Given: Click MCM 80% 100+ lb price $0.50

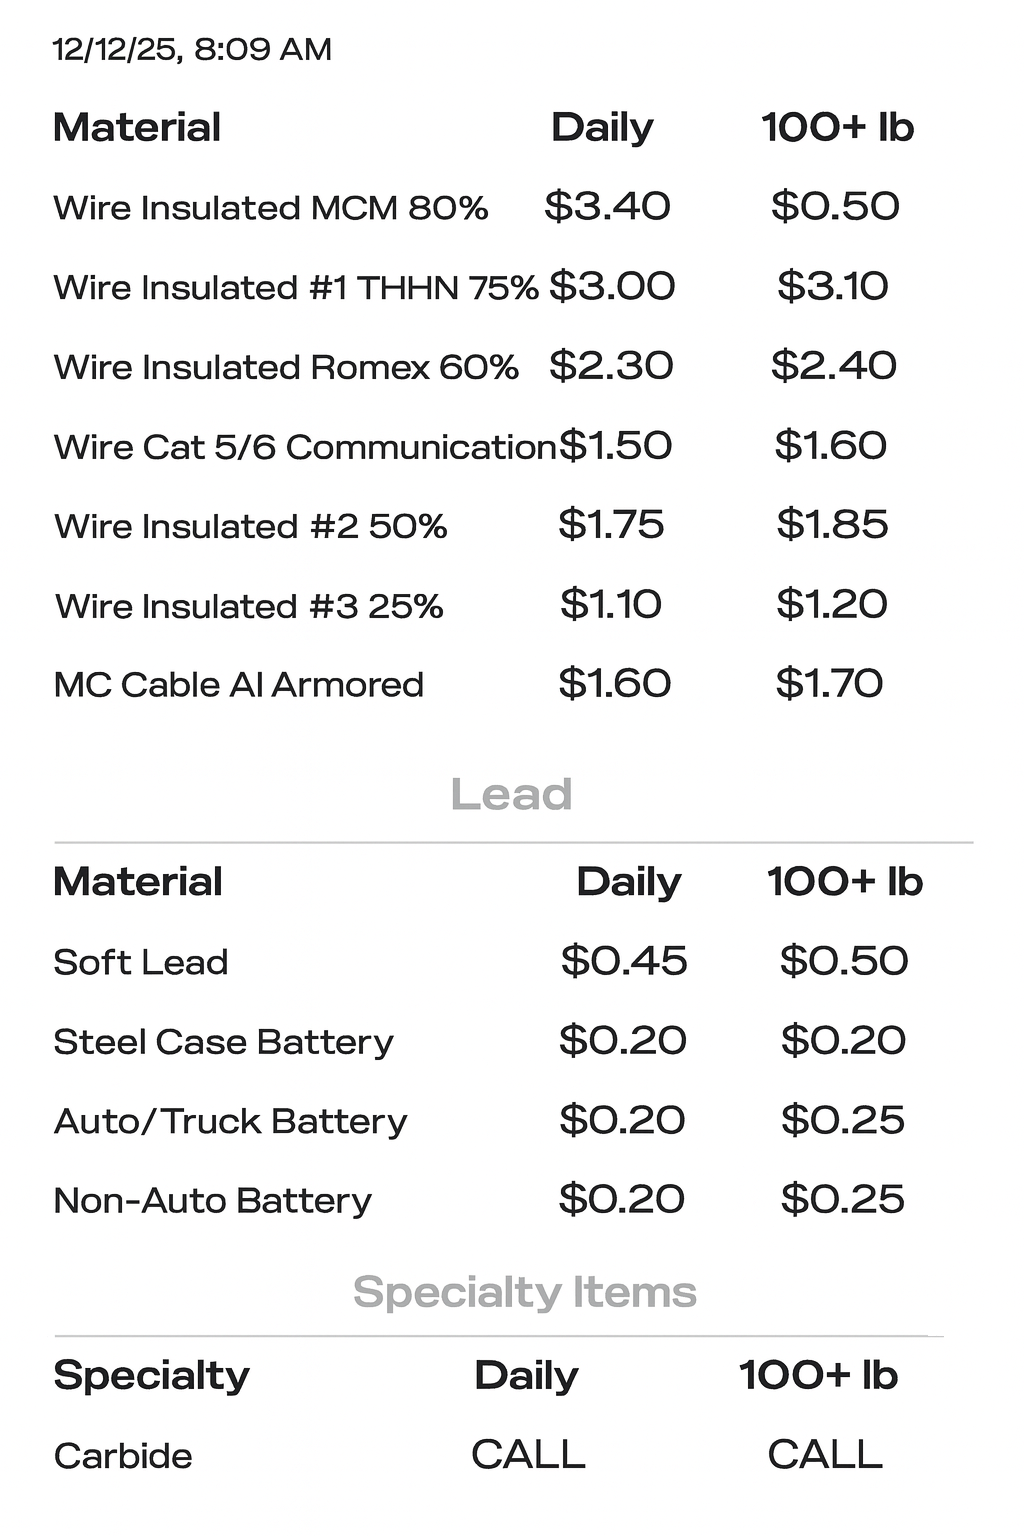Looking at the screenshot, I should coord(835,207).
